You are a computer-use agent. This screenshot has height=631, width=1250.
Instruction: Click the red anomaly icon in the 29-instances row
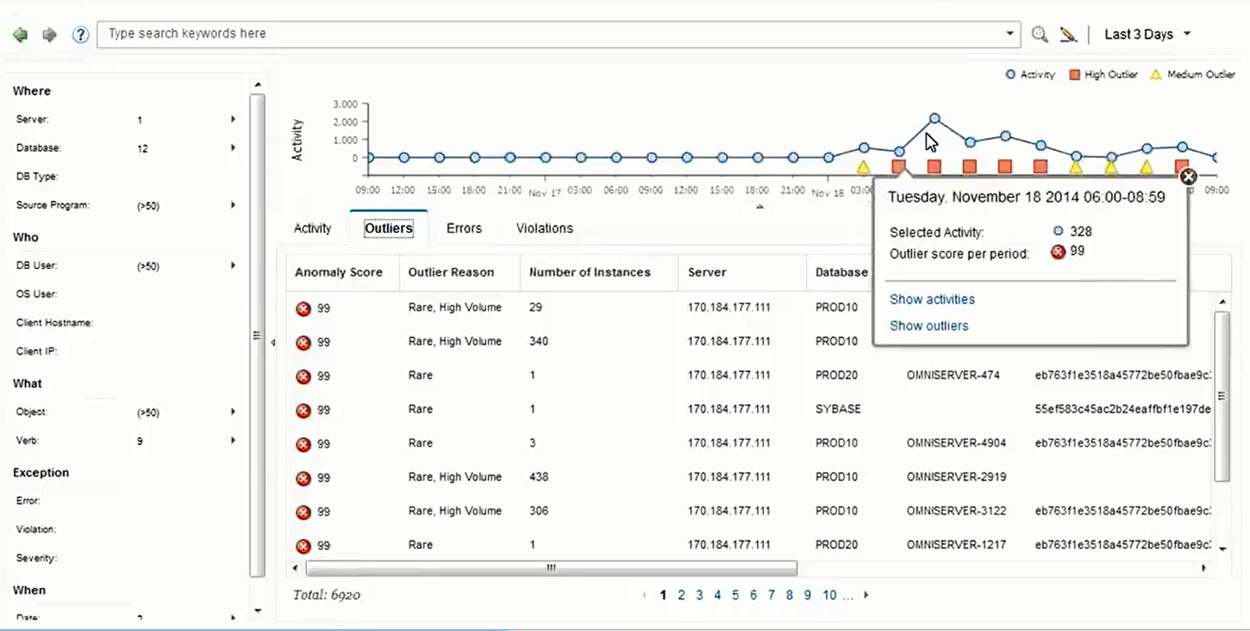[x=303, y=309]
